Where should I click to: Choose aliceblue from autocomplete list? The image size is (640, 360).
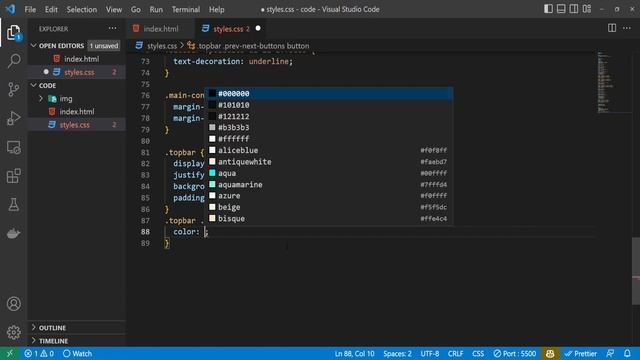coord(329,150)
